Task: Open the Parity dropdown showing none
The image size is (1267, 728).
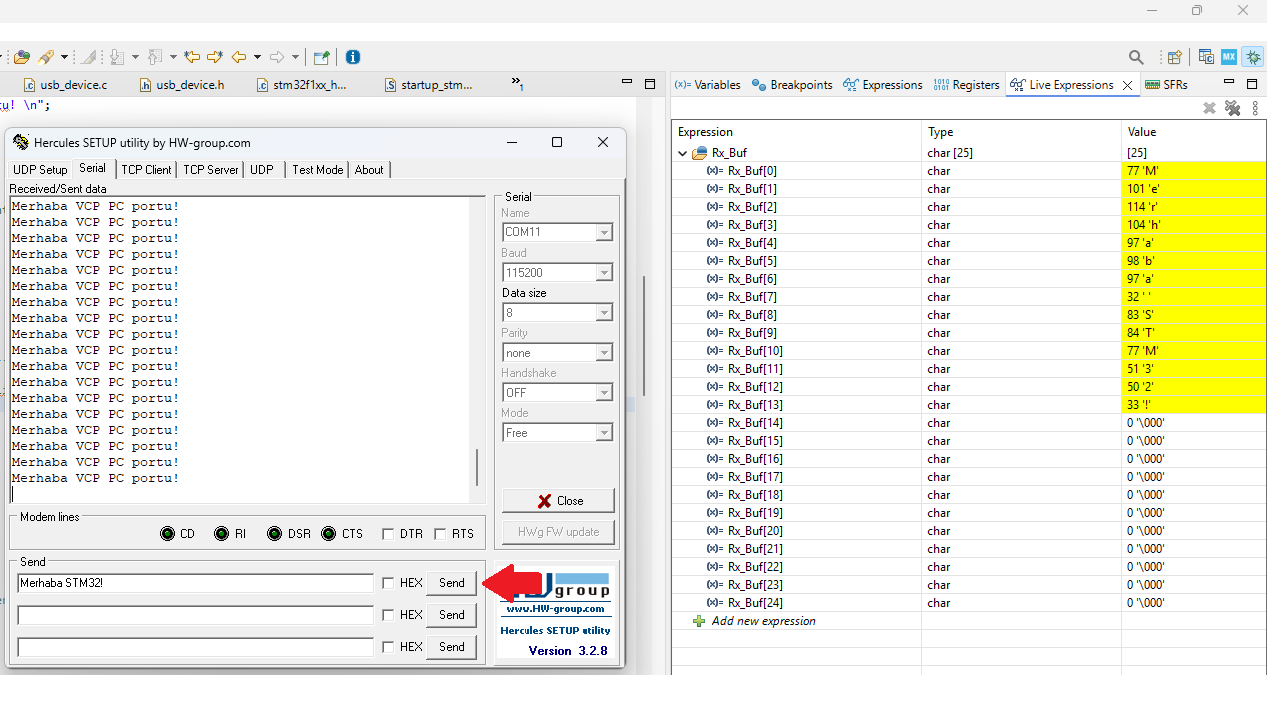Action: [604, 352]
